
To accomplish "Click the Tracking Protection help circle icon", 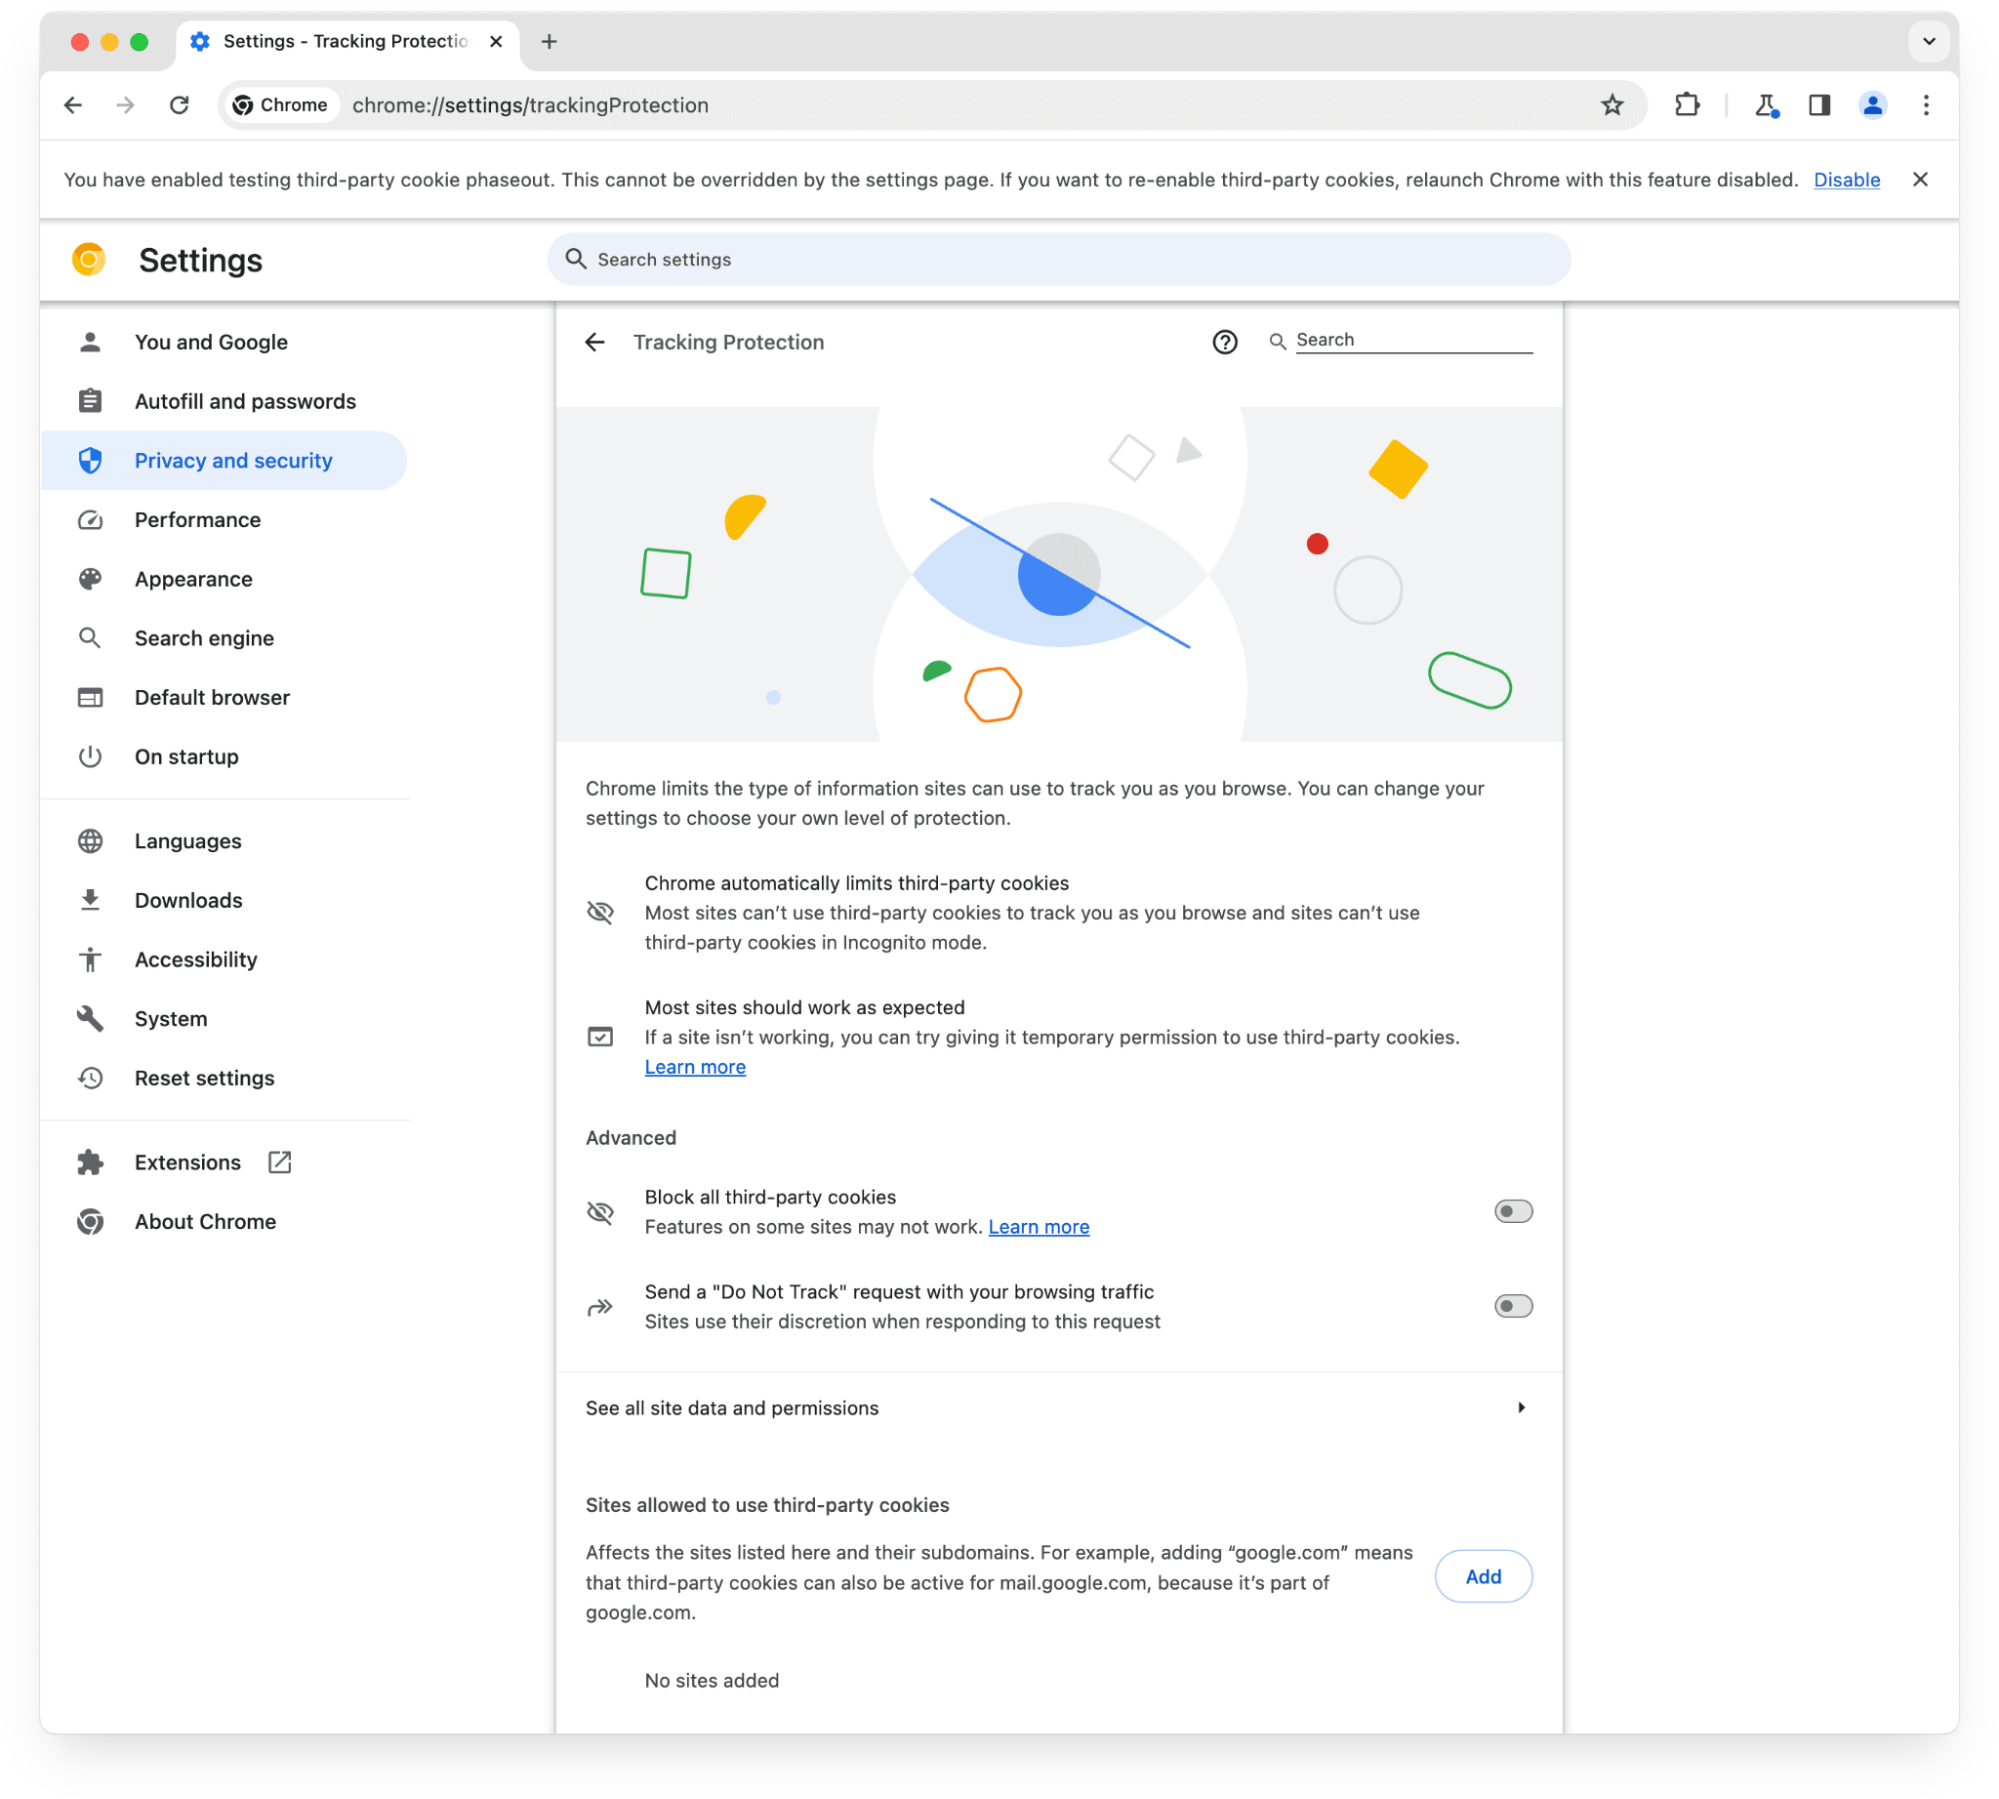I will click(1228, 342).
